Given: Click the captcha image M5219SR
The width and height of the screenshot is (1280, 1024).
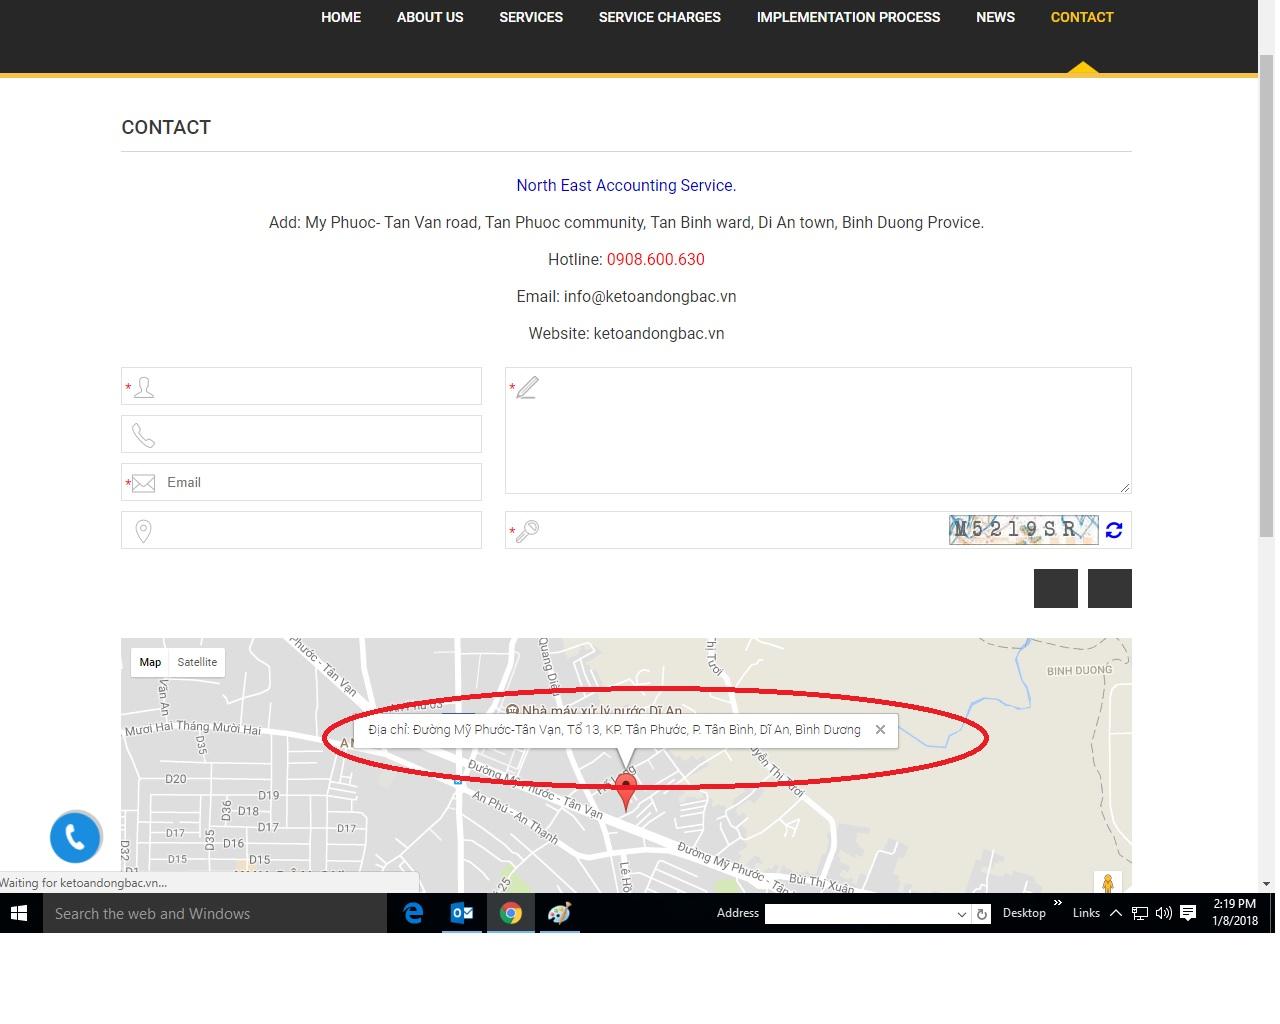Looking at the screenshot, I should (1023, 529).
